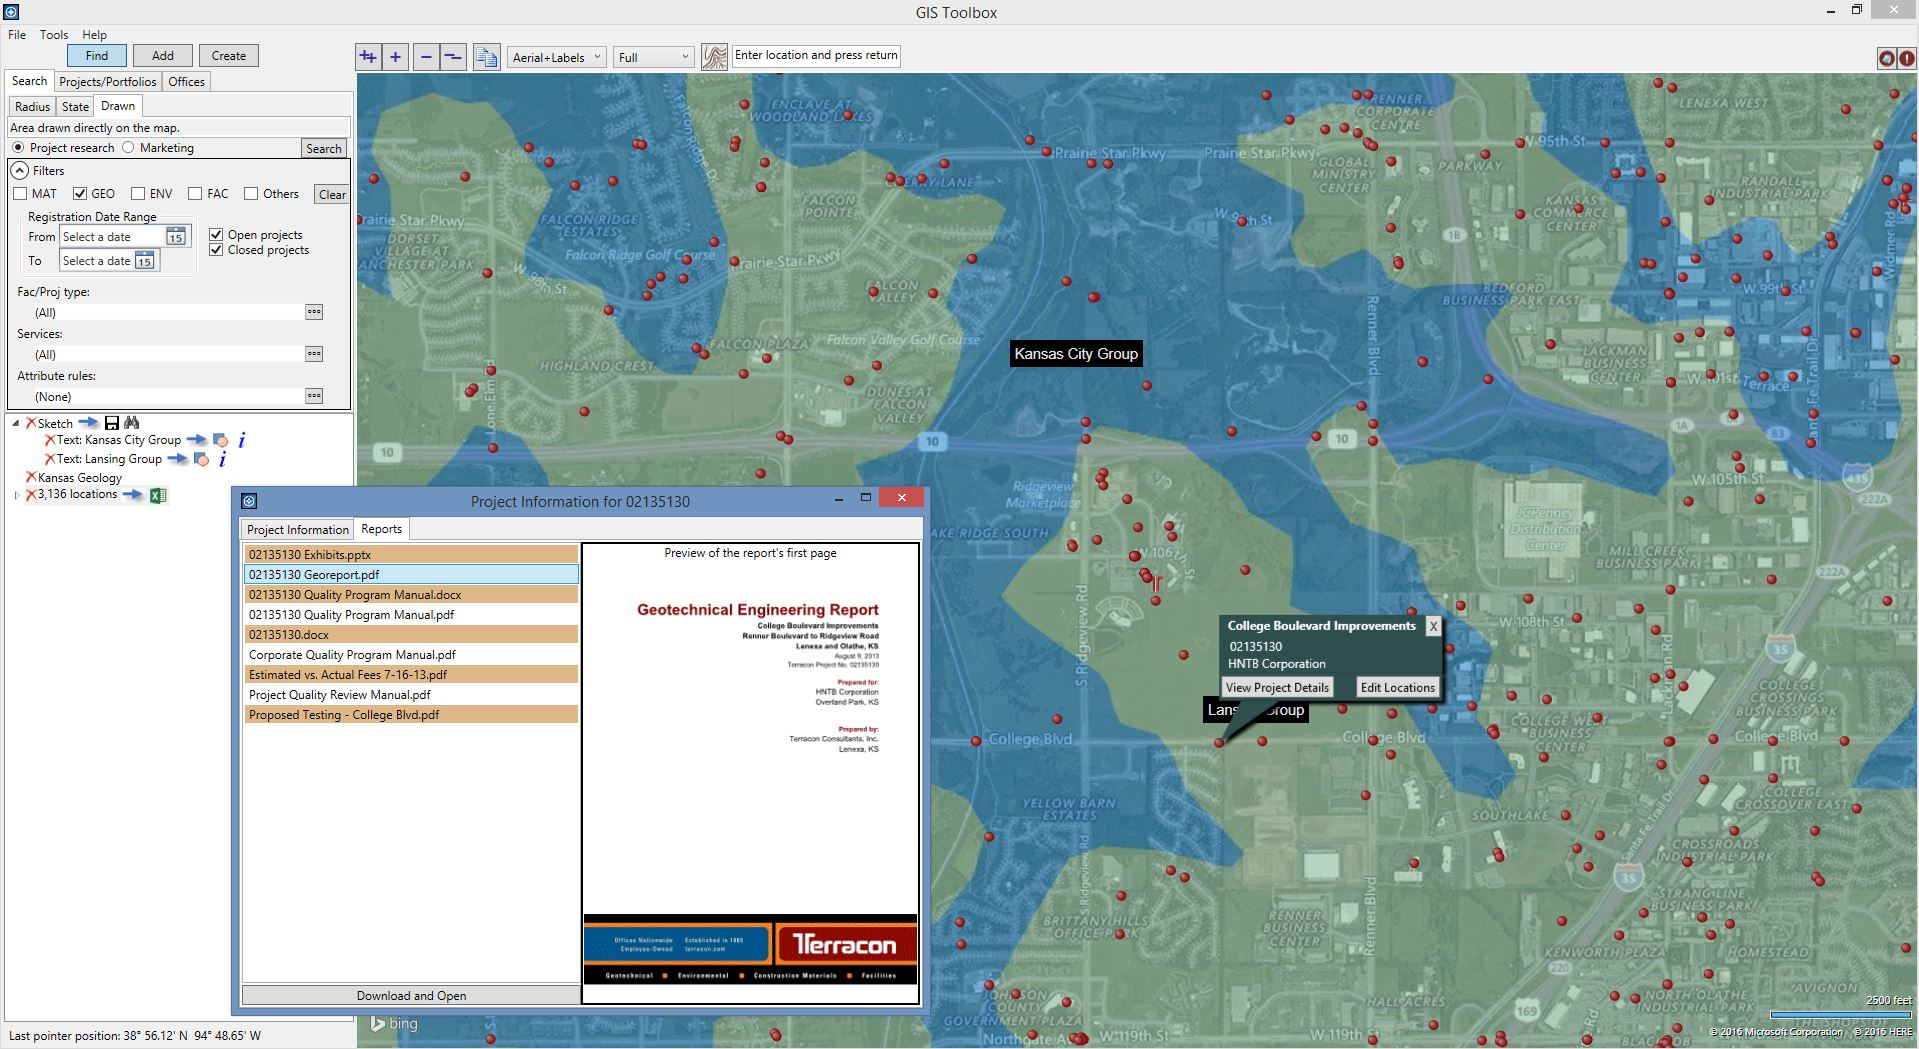Uncheck the Open projects checkbox
Image resolution: width=1919 pixels, height=1049 pixels.
click(x=216, y=234)
